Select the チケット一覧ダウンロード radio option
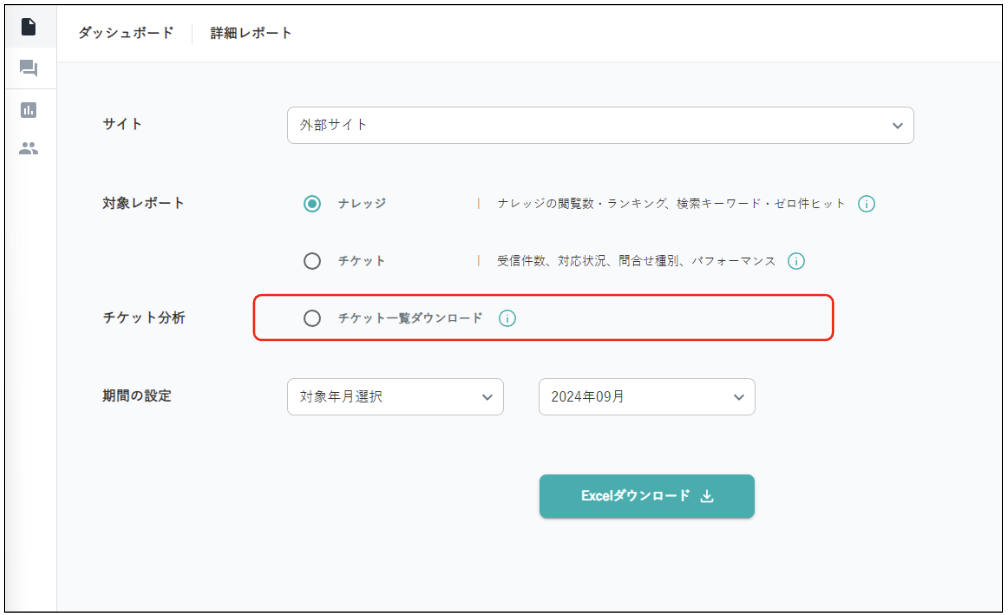Viewport: 1008px width, 615px height. pos(312,318)
